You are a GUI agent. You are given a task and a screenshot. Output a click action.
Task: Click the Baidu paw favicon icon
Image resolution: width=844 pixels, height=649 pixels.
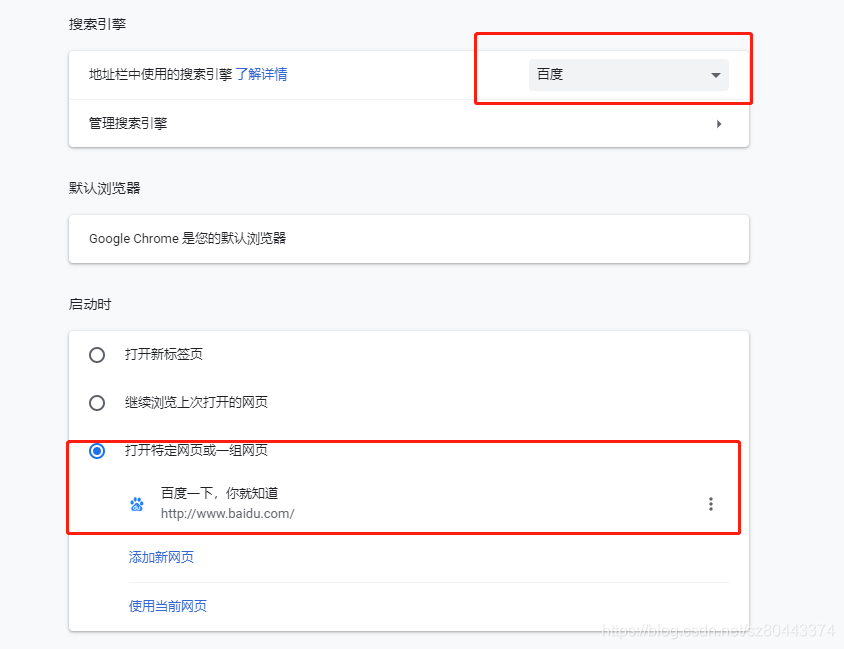tap(137, 504)
